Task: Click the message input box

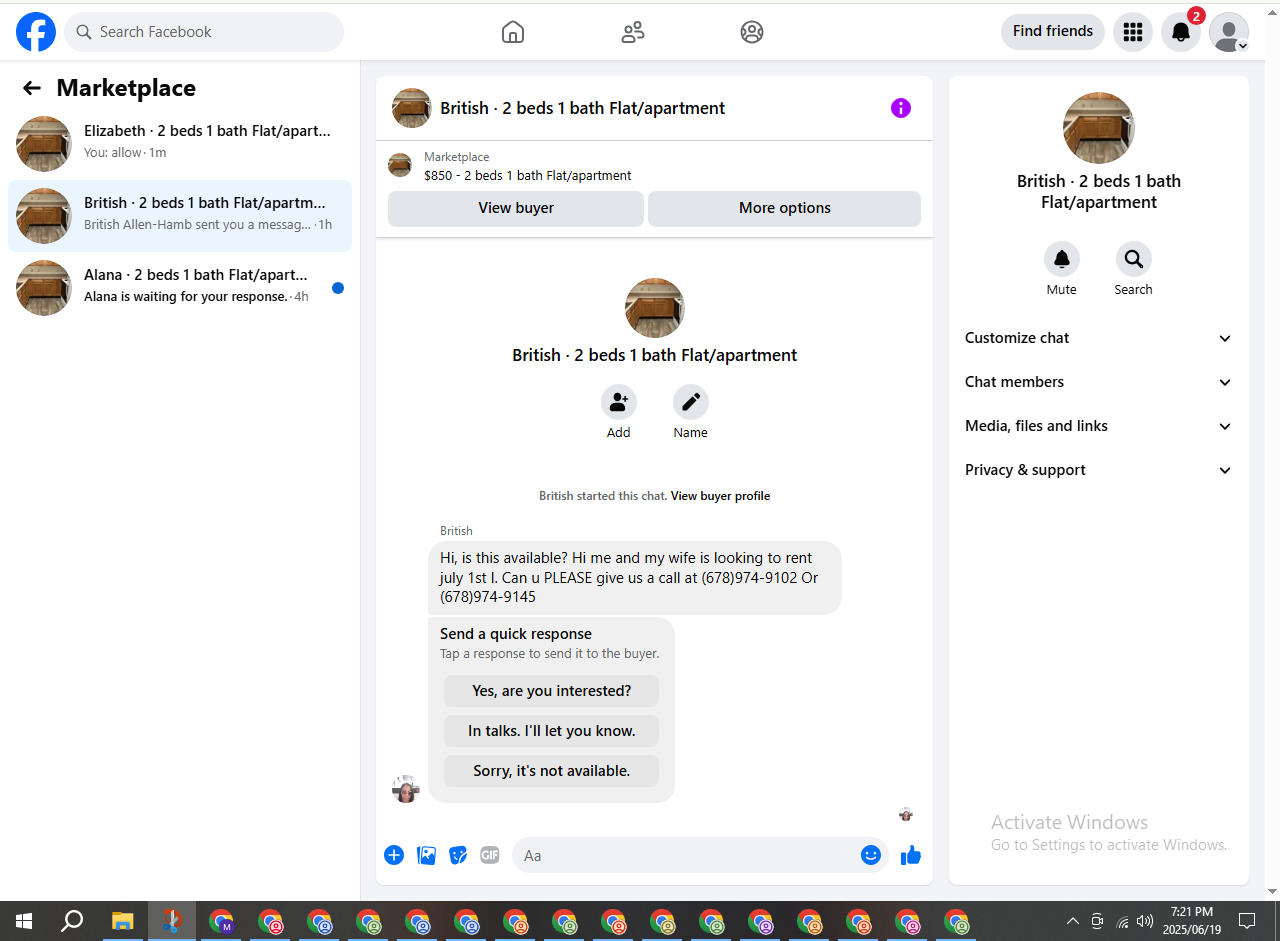Action: [x=688, y=855]
